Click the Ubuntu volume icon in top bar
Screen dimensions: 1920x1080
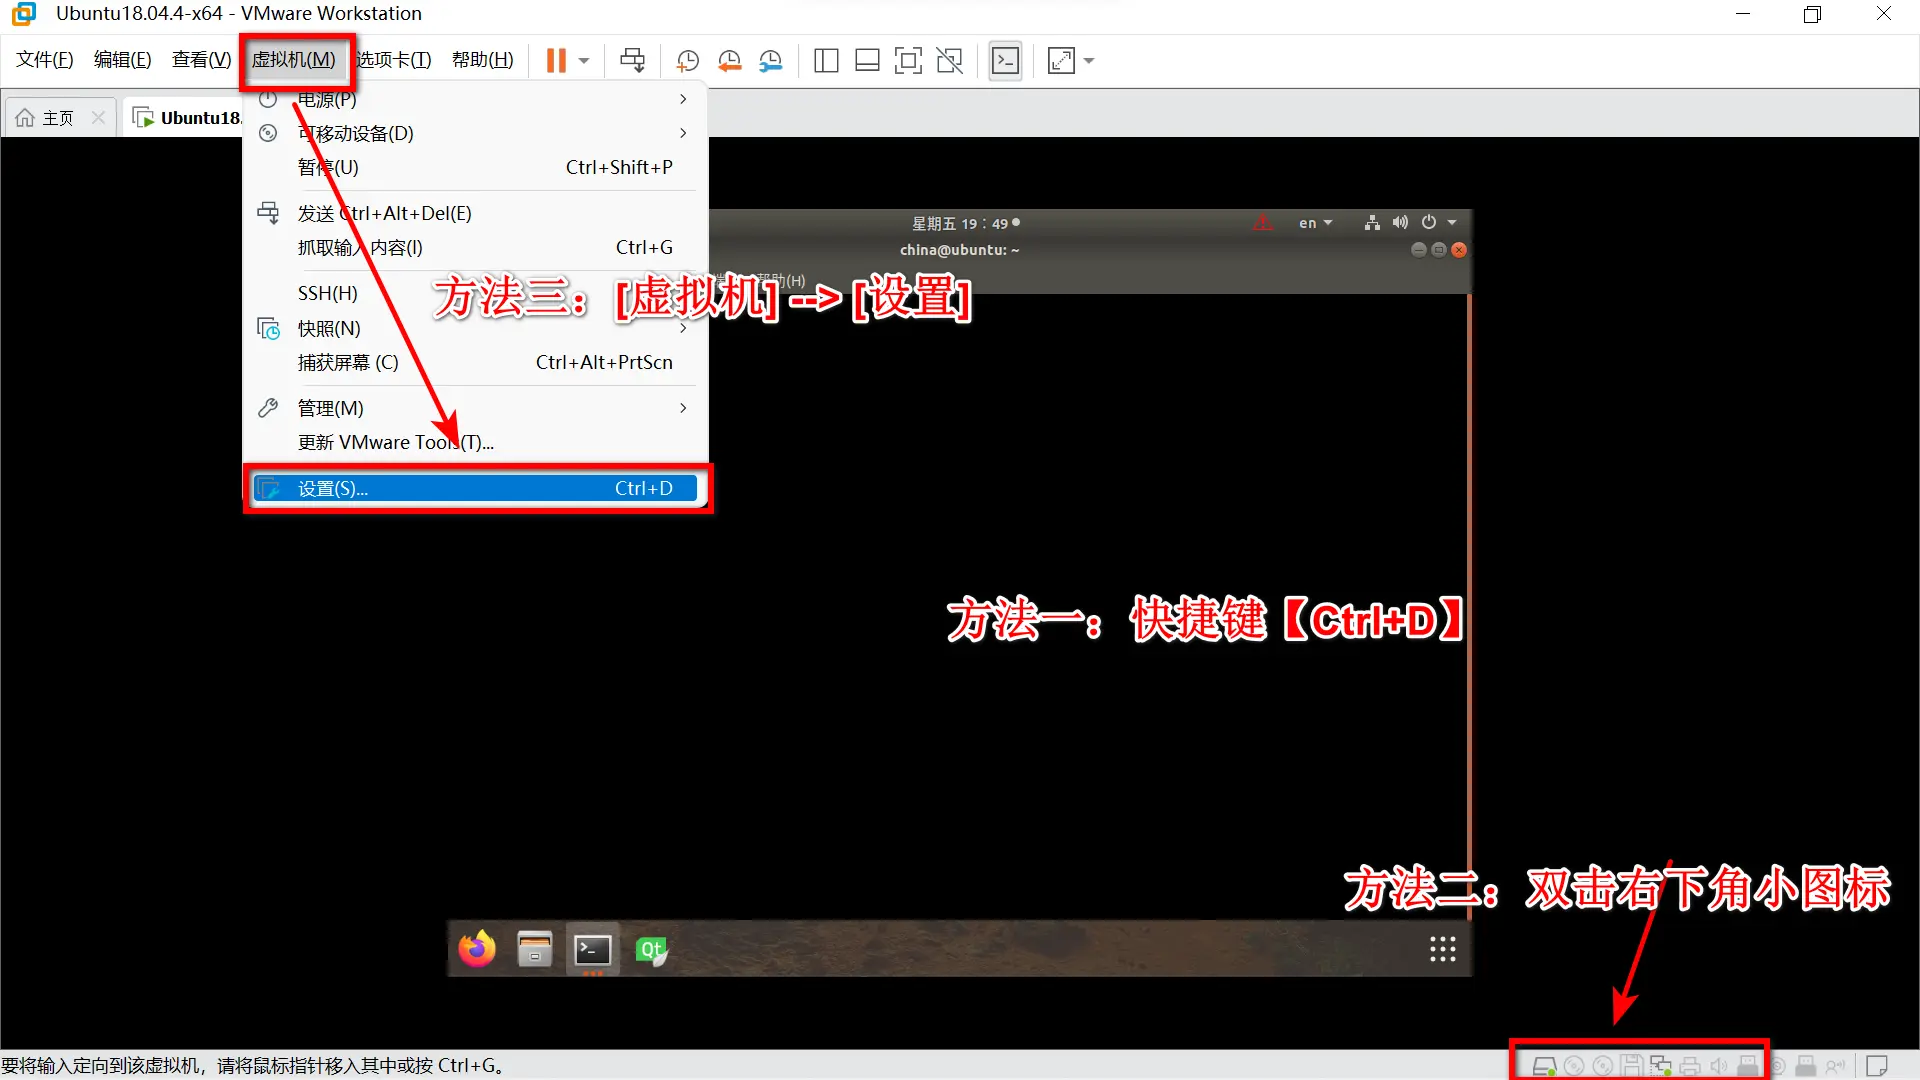pyautogui.click(x=1400, y=223)
